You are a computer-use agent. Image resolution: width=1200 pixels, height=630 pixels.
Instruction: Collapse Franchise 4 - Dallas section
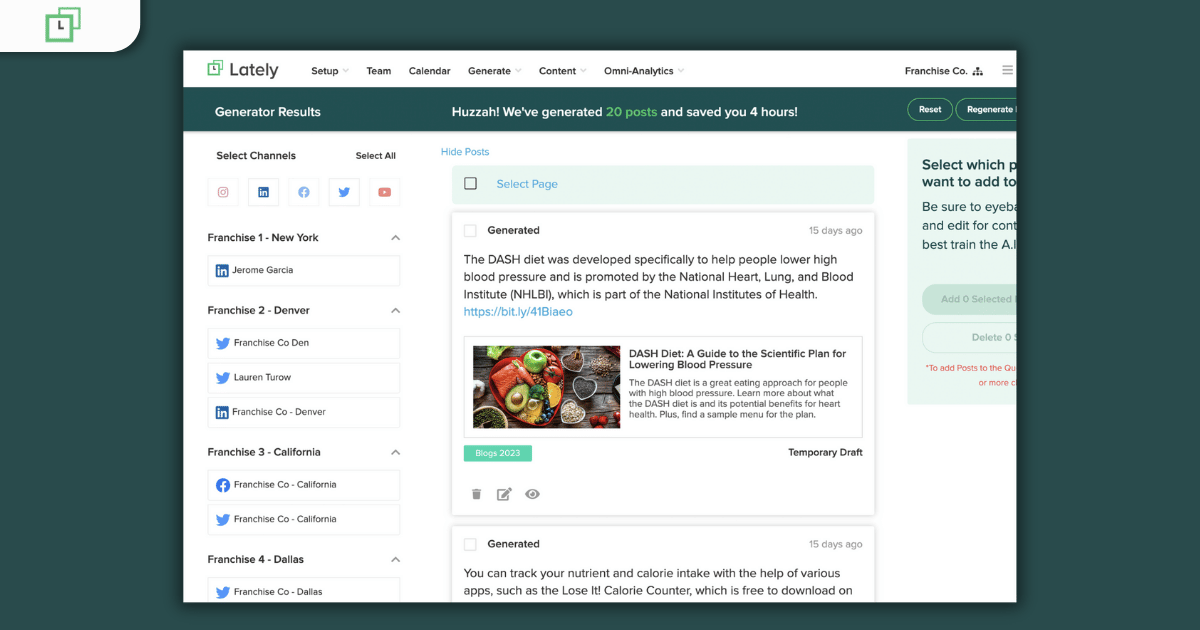click(x=395, y=560)
